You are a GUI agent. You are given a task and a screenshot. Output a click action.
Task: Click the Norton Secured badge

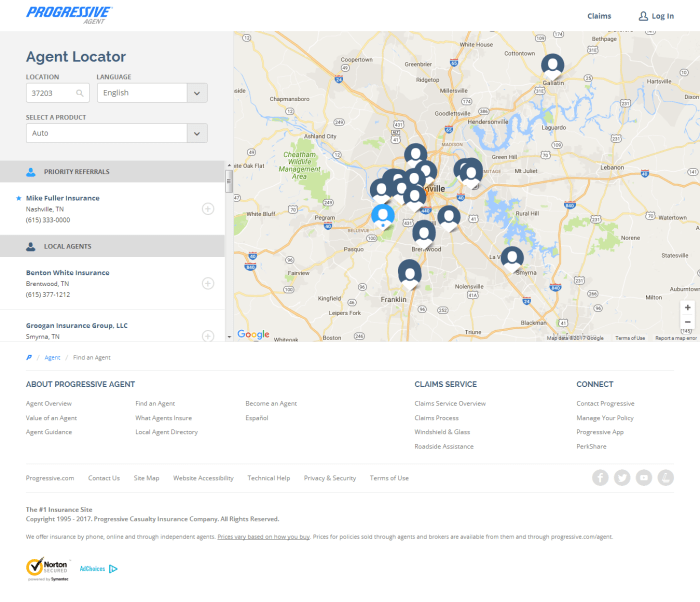48,569
